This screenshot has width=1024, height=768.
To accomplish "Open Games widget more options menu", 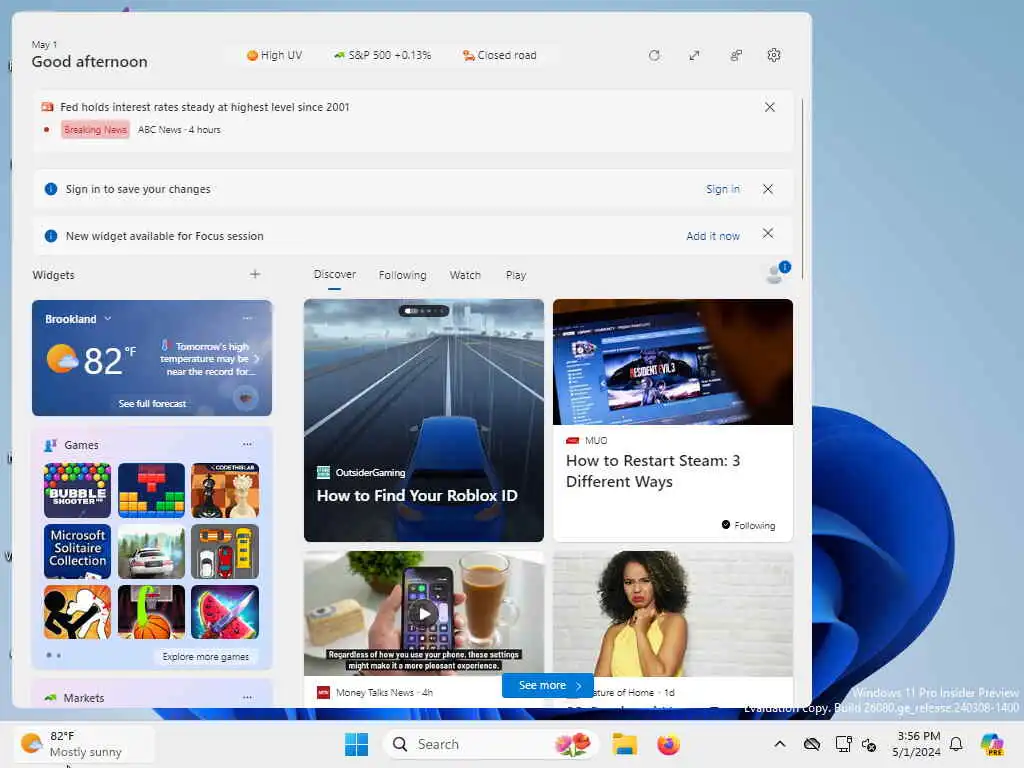I will (x=248, y=444).
